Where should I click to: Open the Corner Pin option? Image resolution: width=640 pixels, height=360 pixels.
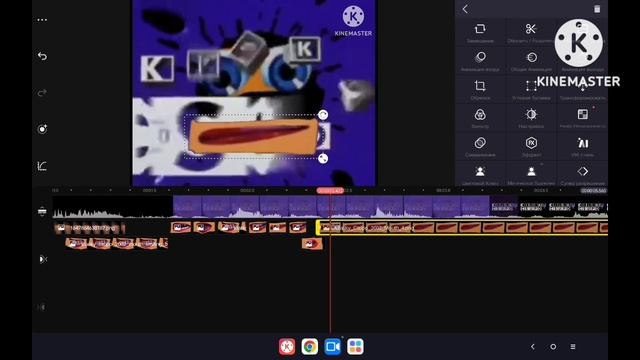pos(531,89)
